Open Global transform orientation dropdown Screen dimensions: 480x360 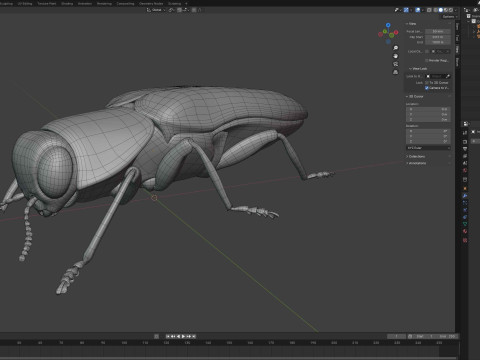[x=156, y=10]
